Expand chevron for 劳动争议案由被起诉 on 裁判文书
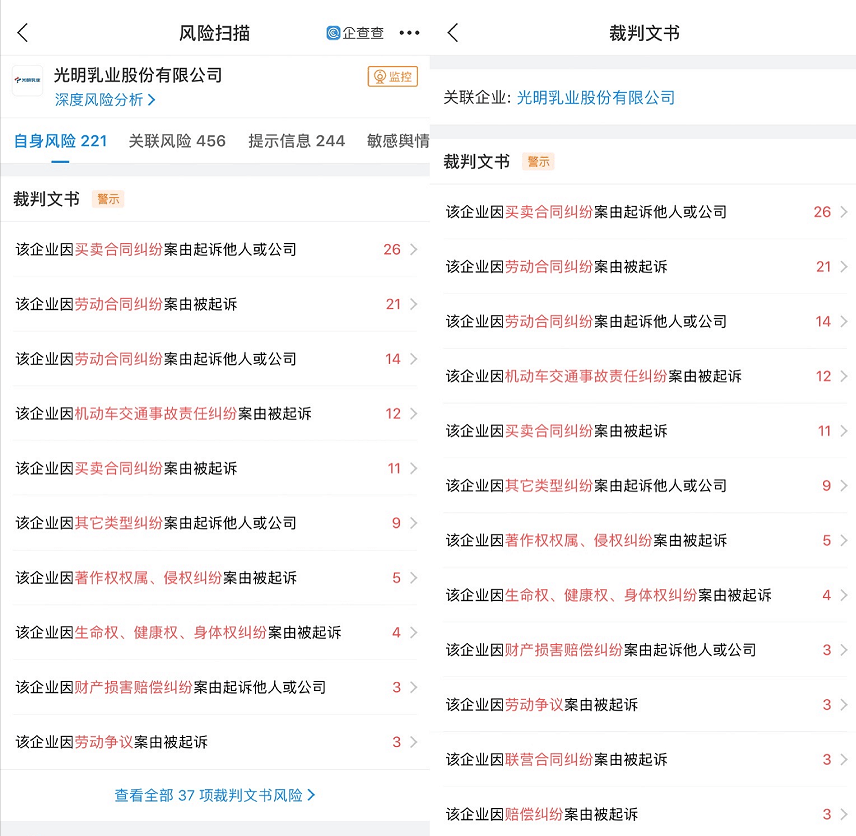This screenshot has height=836, width=856. point(844,704)
